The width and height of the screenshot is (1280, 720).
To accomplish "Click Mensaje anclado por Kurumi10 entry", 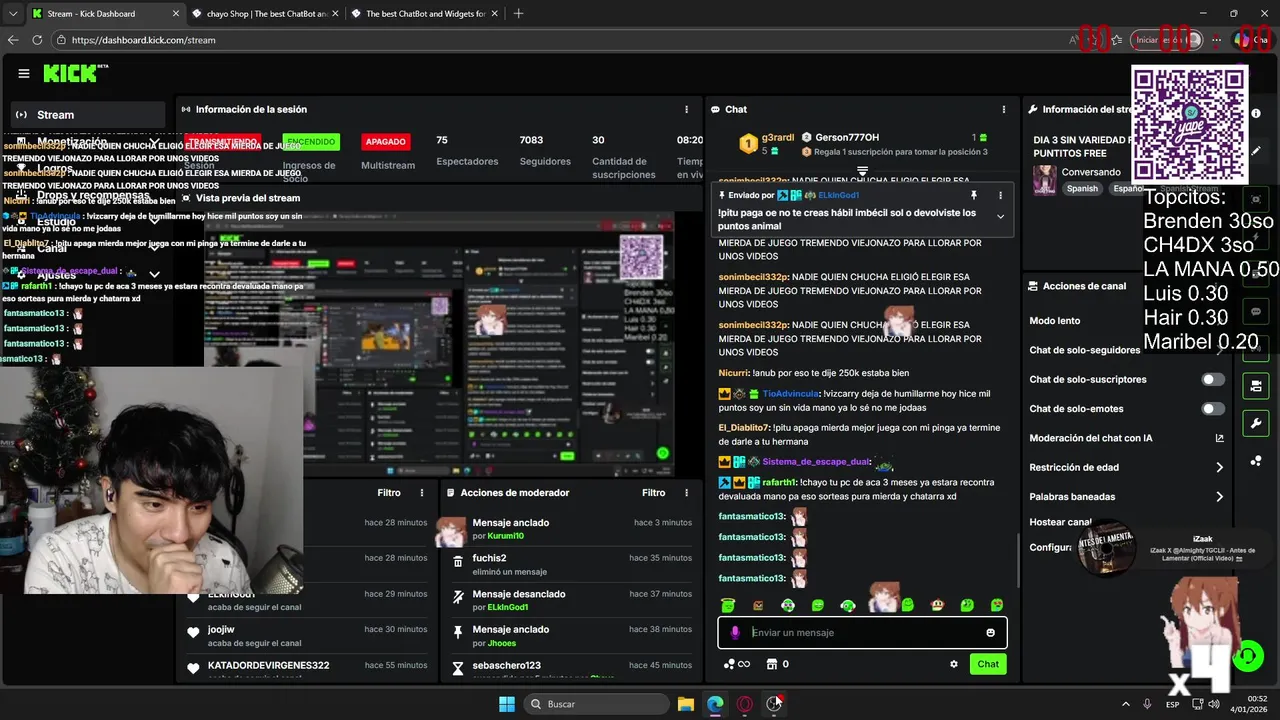I will click(571, 529).
